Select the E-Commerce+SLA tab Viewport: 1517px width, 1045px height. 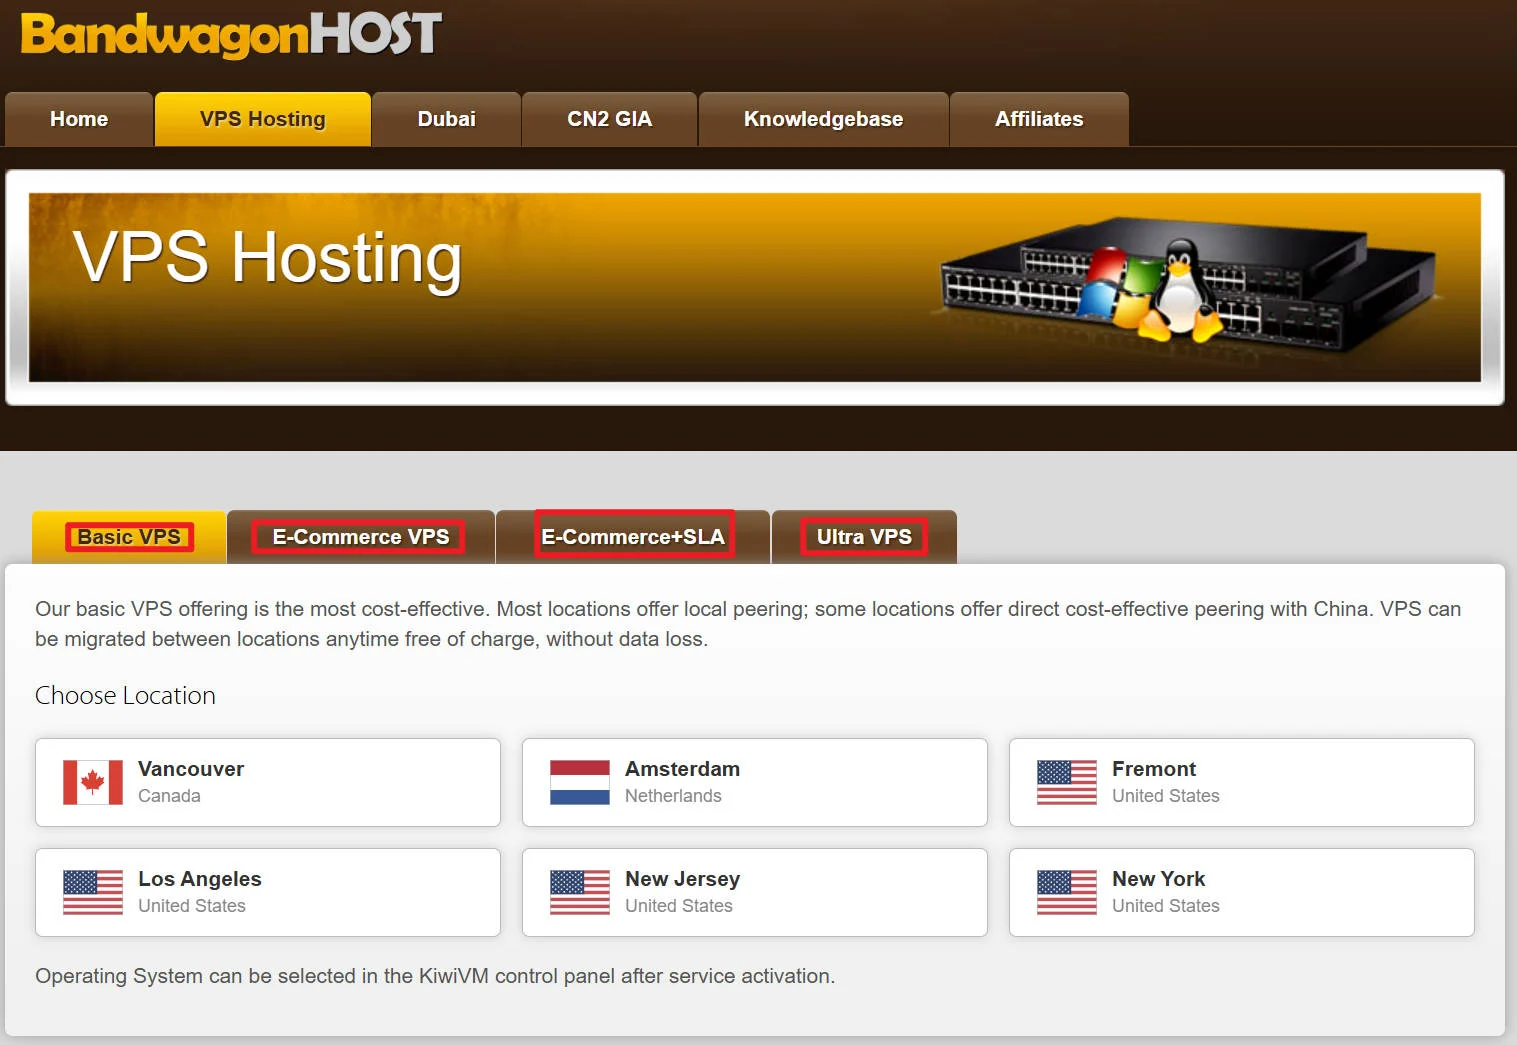633,537
